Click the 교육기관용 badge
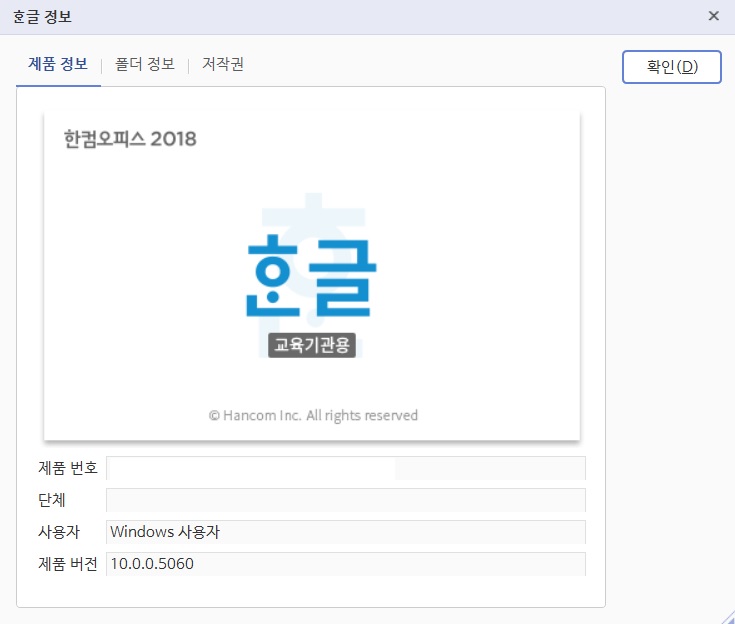 312,346
